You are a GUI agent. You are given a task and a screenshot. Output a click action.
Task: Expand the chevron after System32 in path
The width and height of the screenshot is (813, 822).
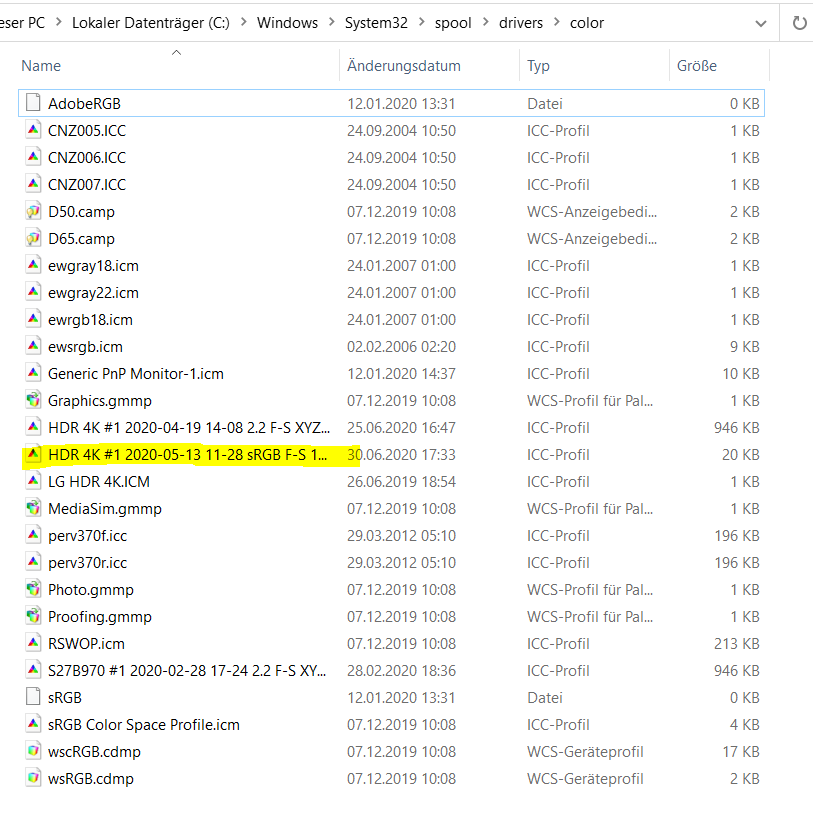click(x=420, y=22)
